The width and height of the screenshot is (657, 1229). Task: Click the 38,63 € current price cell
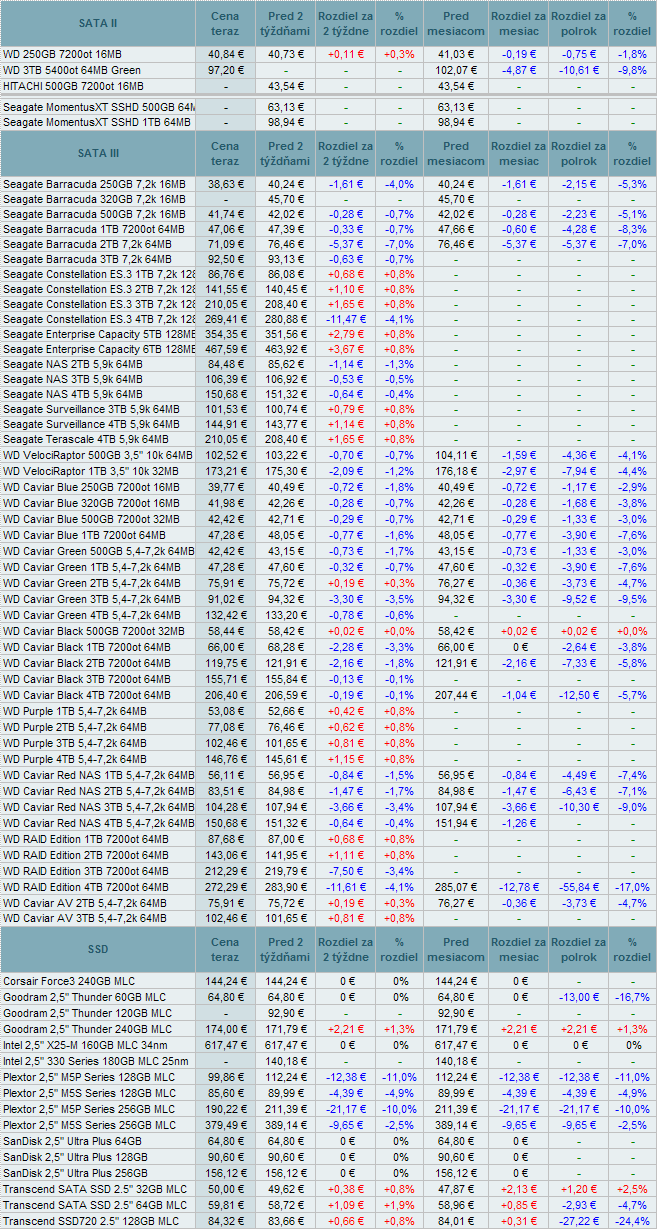coord(225,184)
